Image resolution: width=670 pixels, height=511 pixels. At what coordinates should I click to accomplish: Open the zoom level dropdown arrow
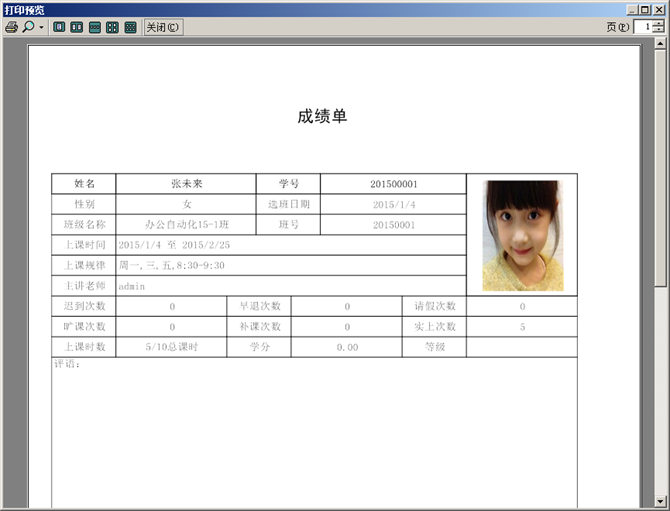point(41,27)
